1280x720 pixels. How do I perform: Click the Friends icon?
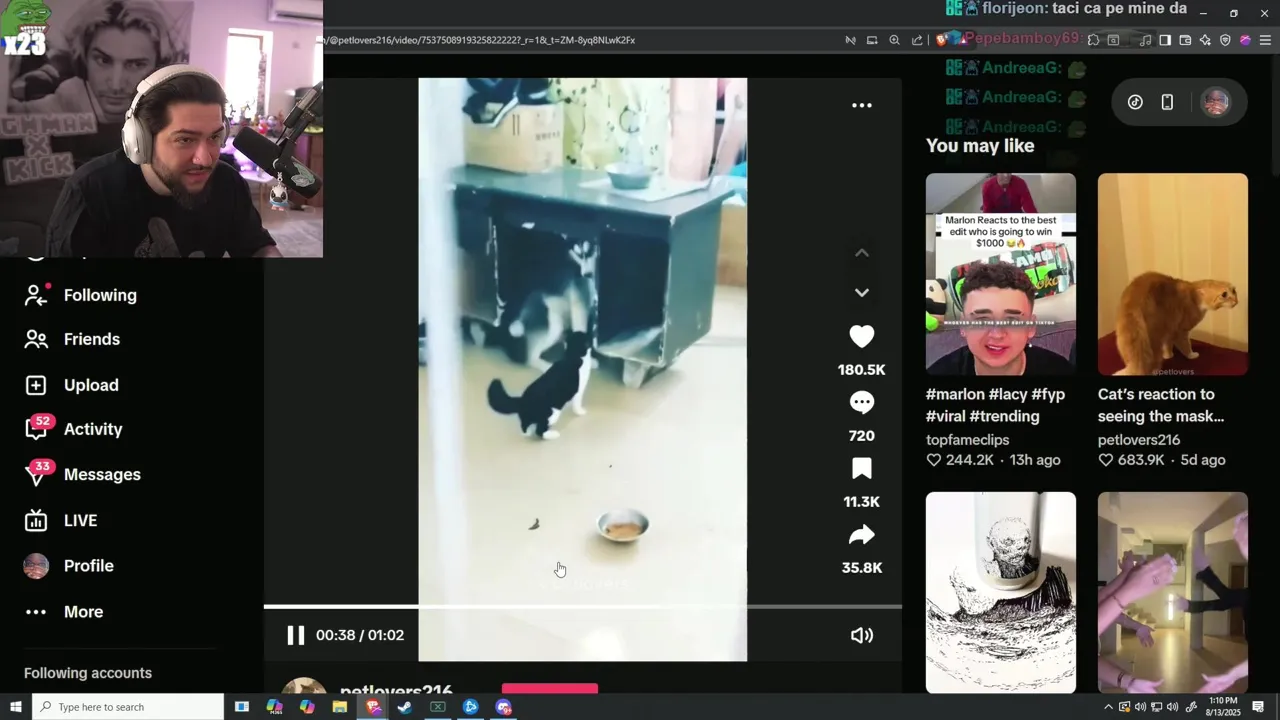pyautogui.click(x=36, y=339)
